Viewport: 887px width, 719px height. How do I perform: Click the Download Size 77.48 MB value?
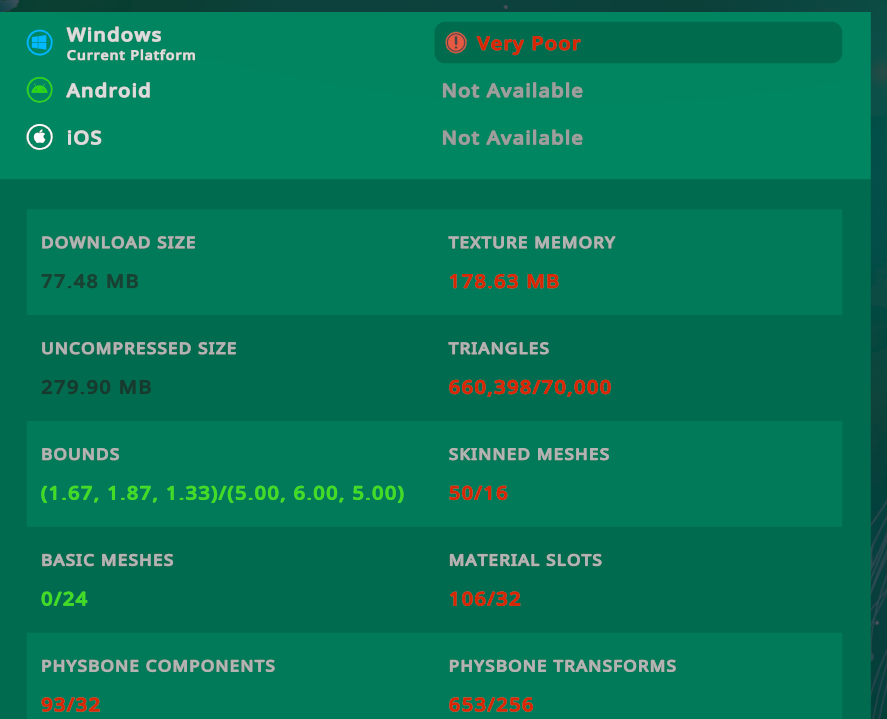pos(90,282)
